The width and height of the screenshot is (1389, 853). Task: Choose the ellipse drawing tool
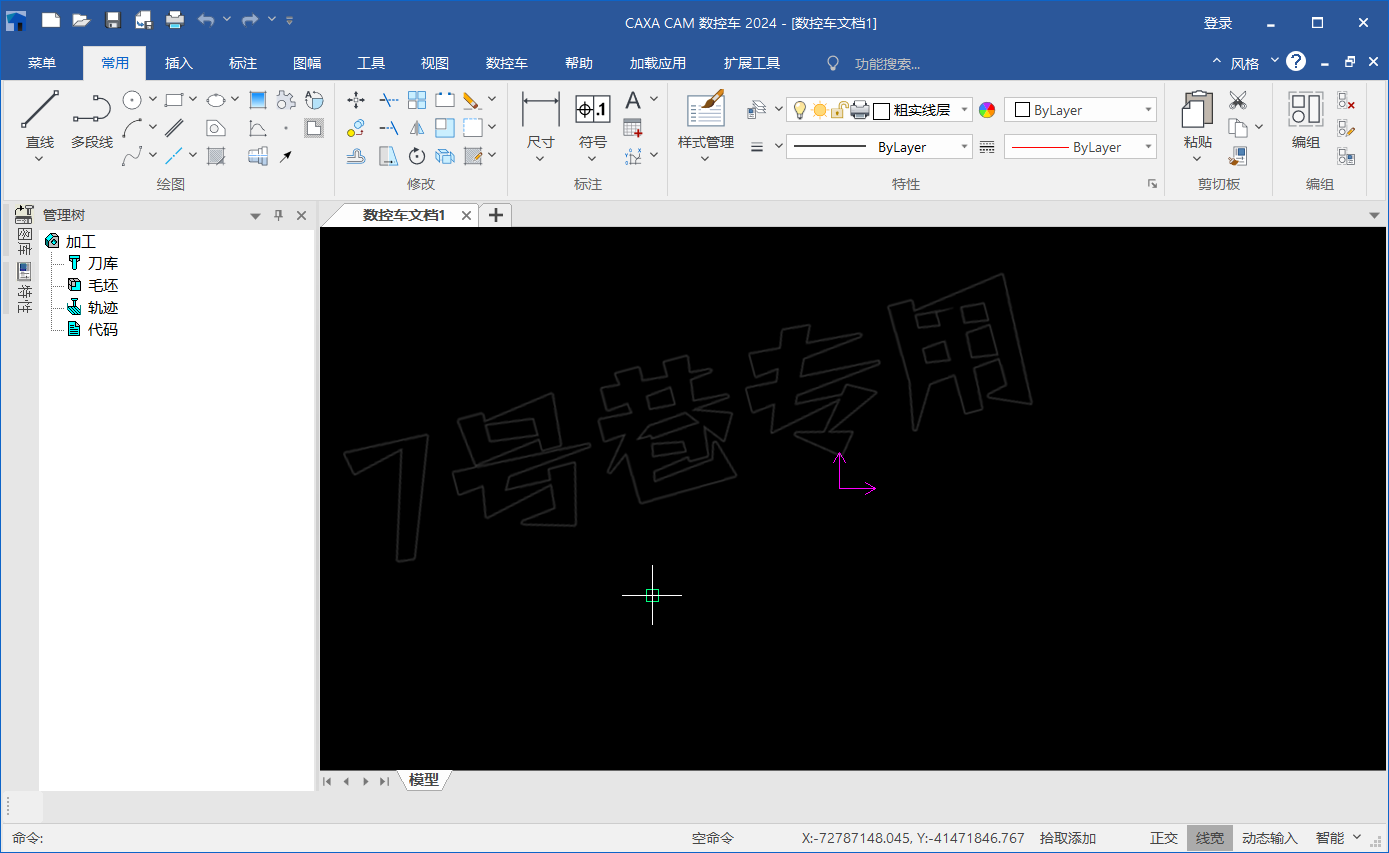pyautogui.click(x=216, y=100)
